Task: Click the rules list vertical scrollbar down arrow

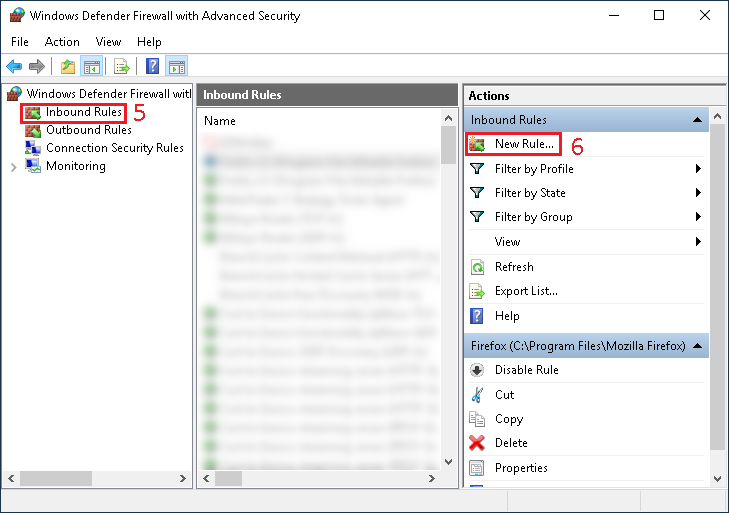Action: click(448, 462)
